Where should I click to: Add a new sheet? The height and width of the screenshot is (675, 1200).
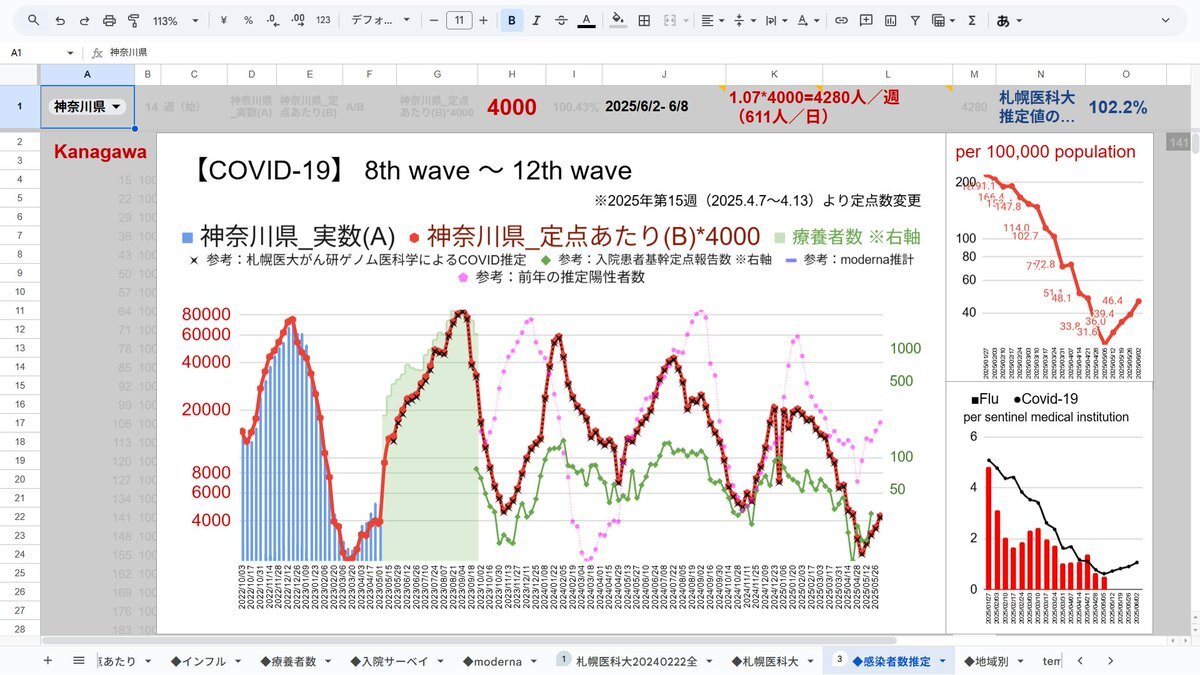coord(47,661)
